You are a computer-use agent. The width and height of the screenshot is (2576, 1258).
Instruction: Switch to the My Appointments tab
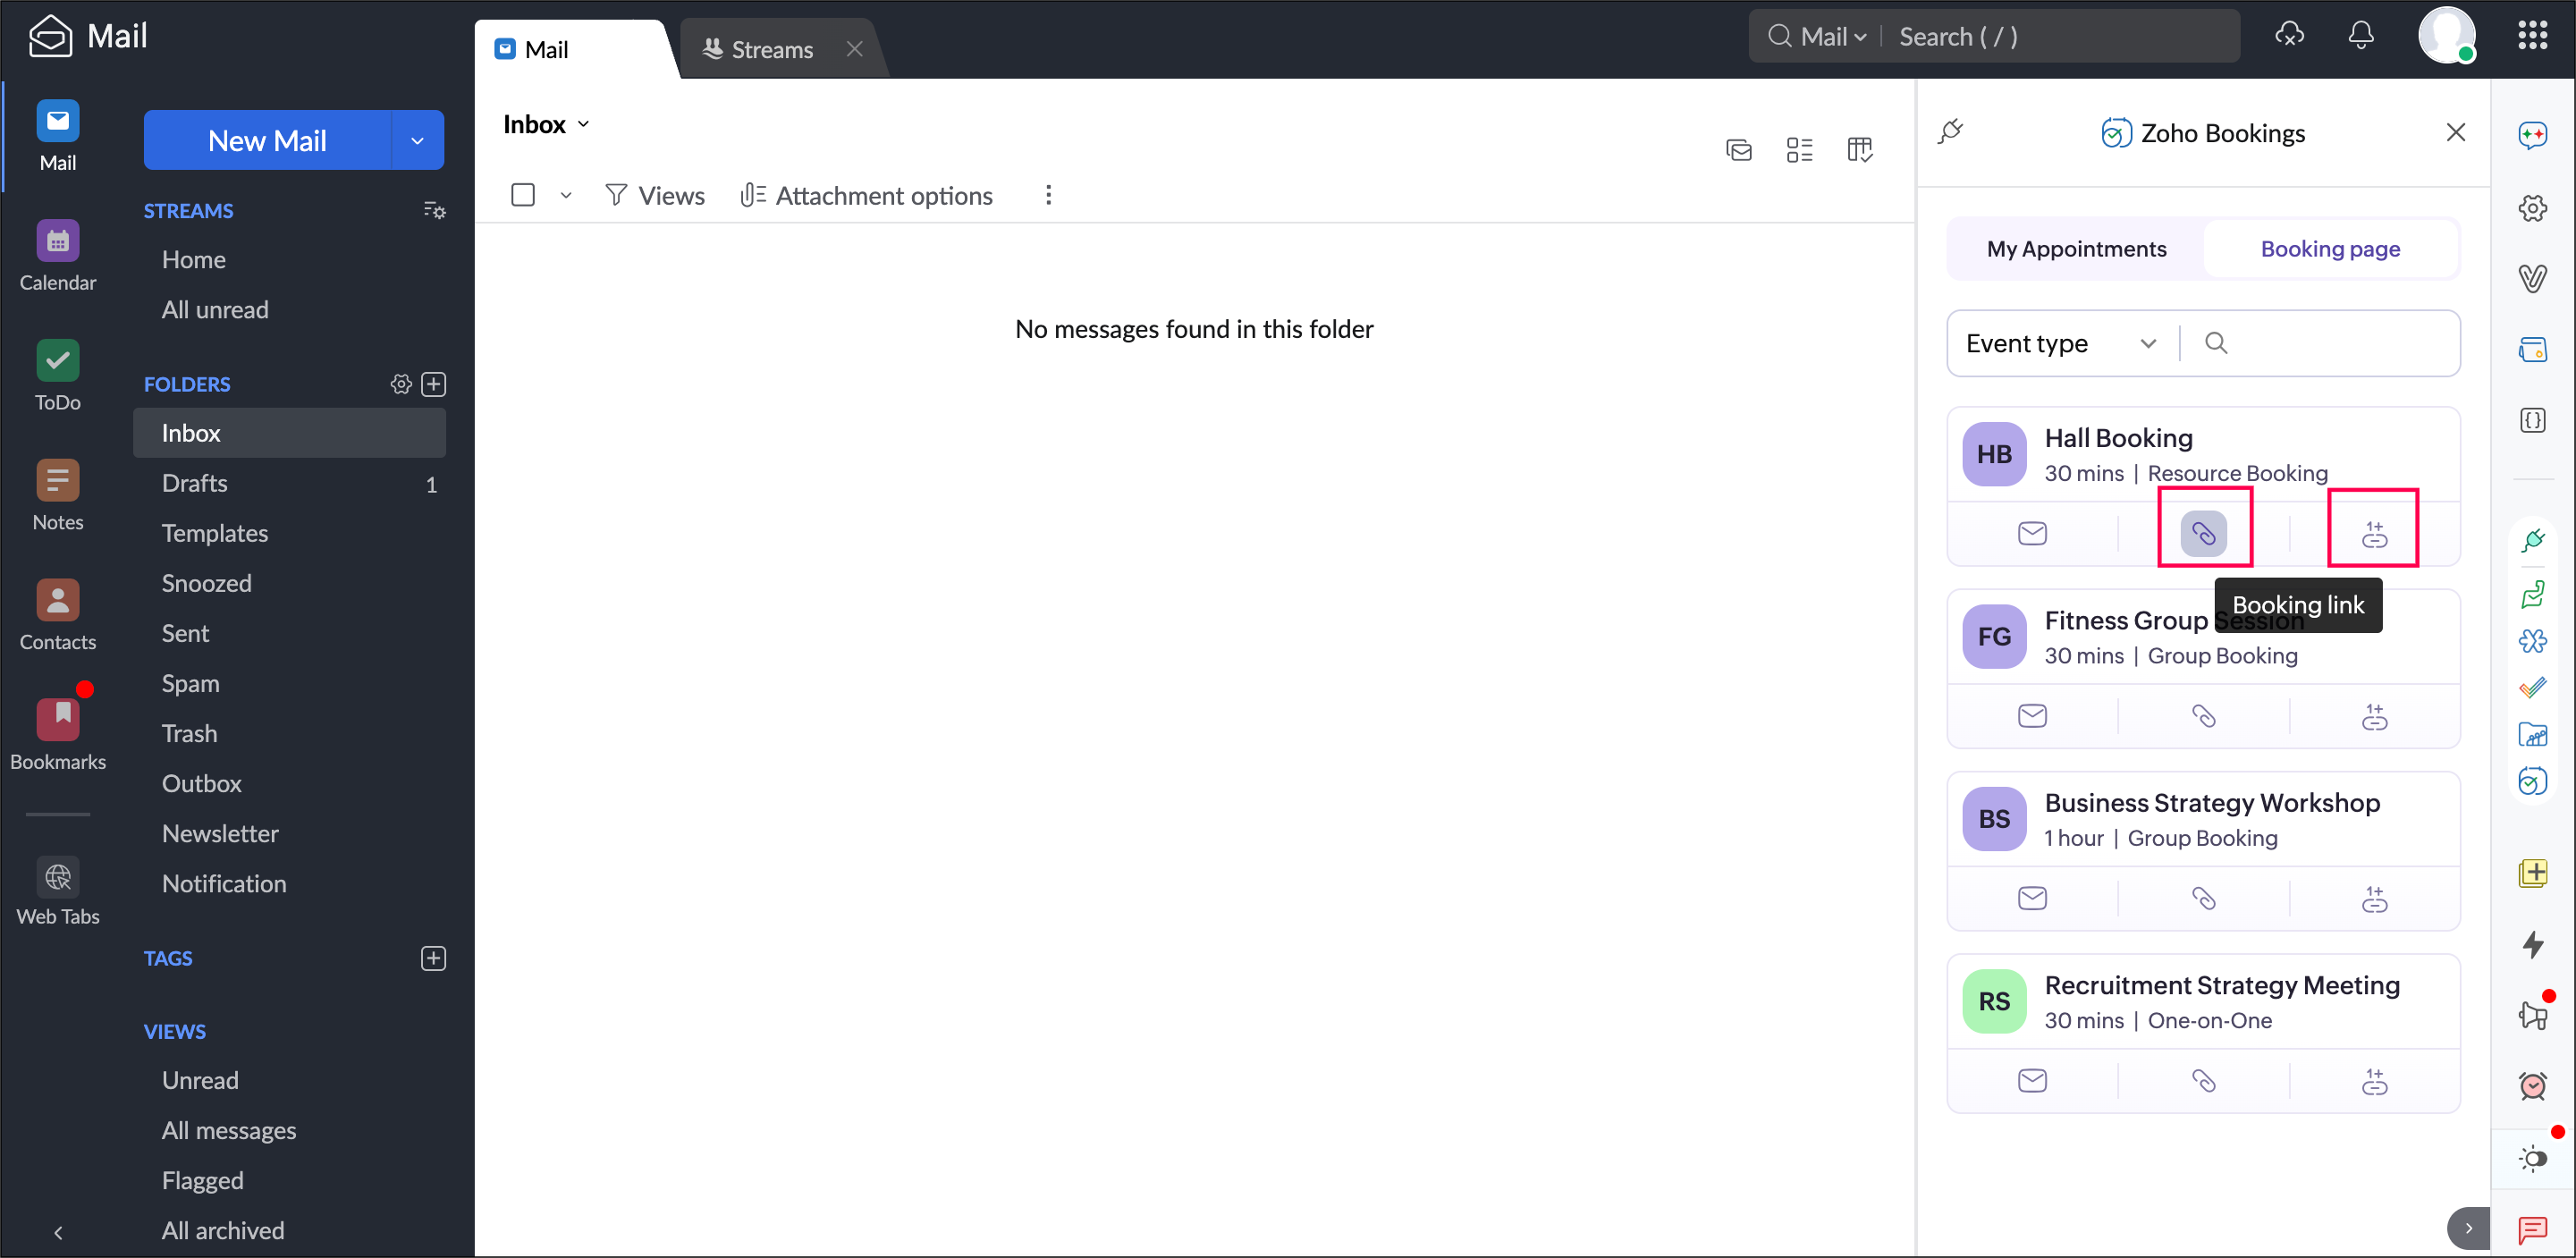coord(2076,249)
